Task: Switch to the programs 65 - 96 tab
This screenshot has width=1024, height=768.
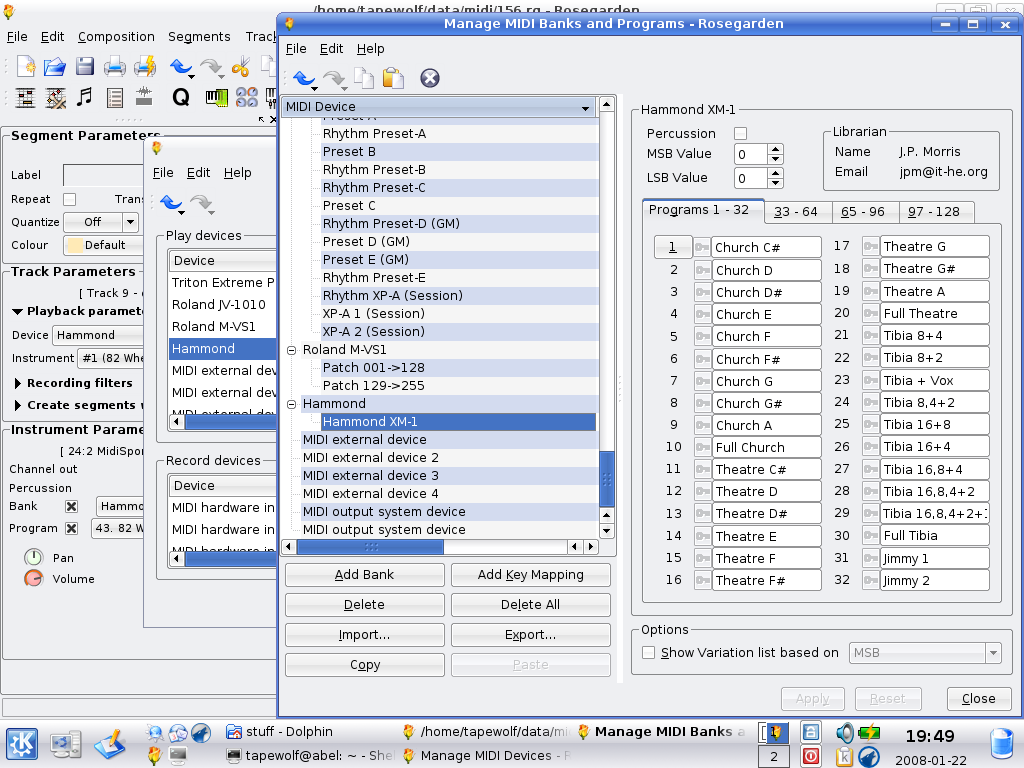Action: point(863,212)
